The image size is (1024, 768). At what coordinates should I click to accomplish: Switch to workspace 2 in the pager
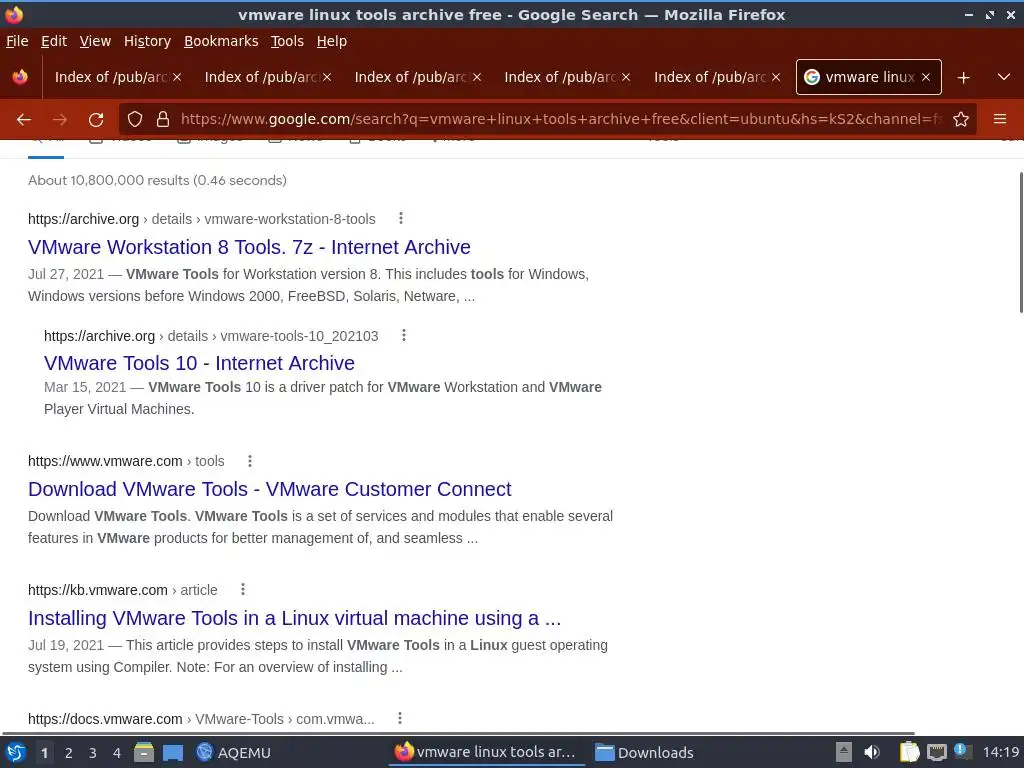point(69,753)
